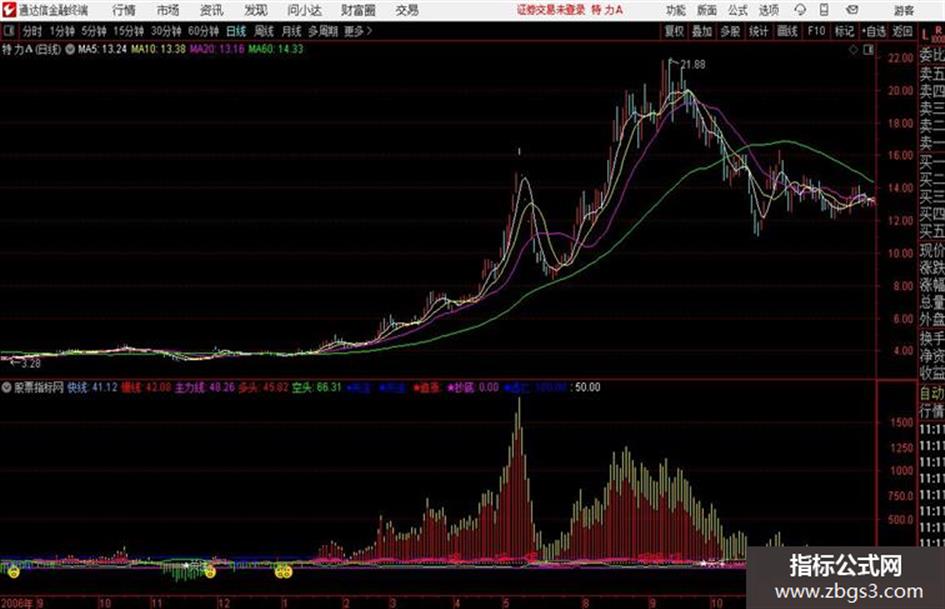Click the 返回 back button

click(902, 31)
